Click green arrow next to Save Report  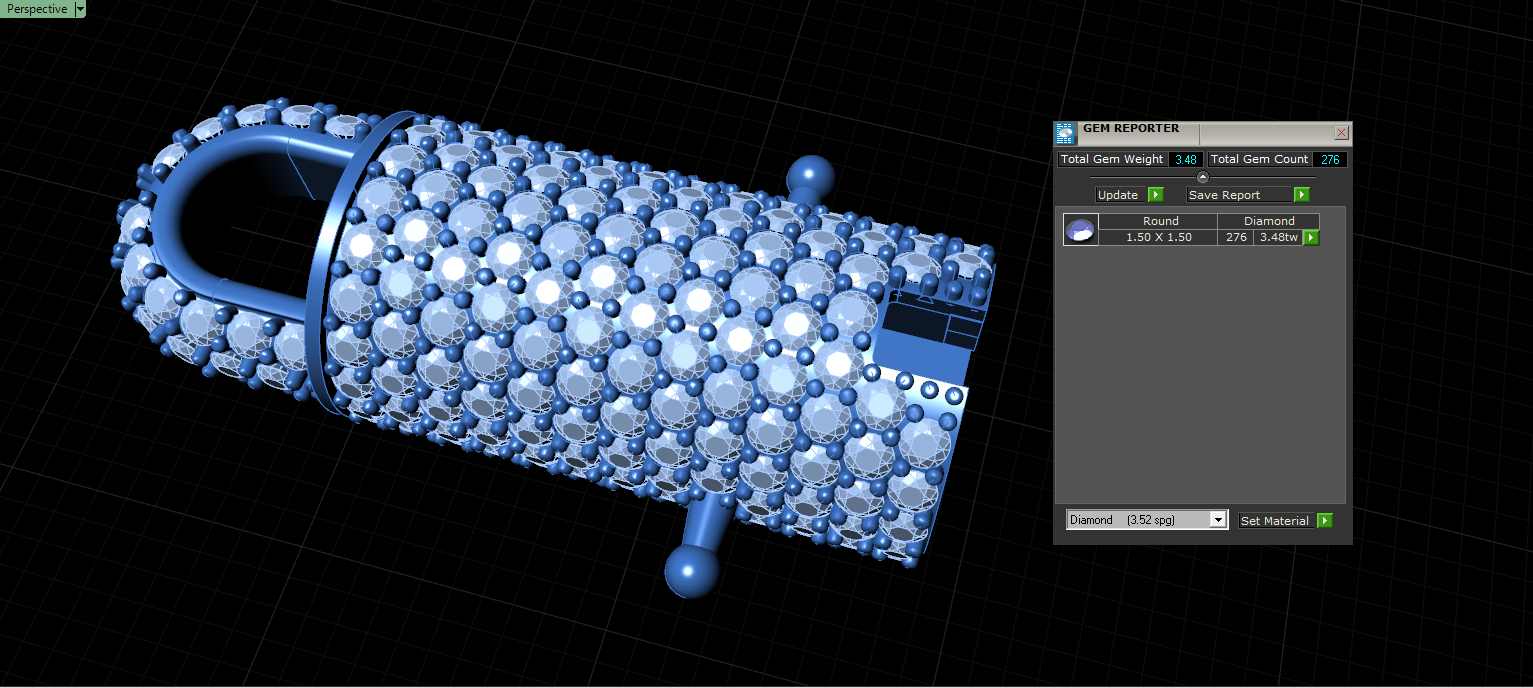pos(1301,195)
